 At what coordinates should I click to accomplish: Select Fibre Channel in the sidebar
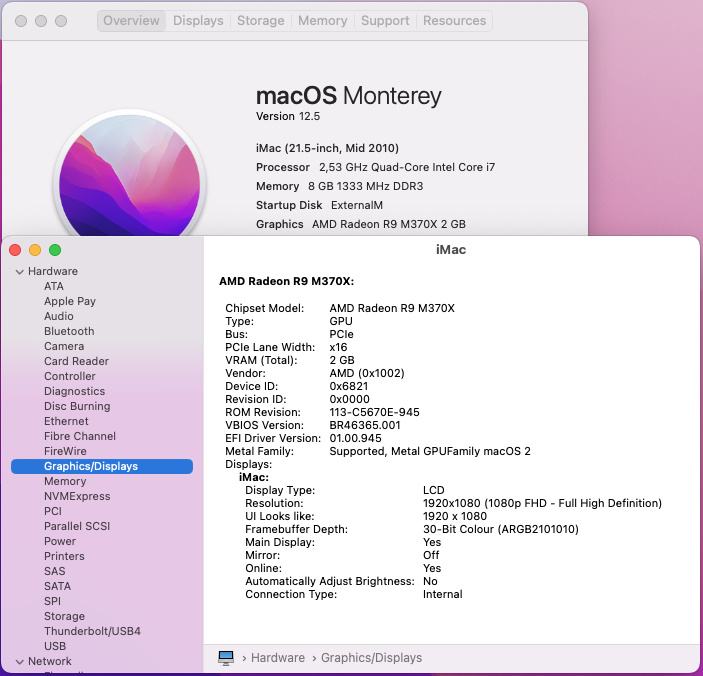80,436
